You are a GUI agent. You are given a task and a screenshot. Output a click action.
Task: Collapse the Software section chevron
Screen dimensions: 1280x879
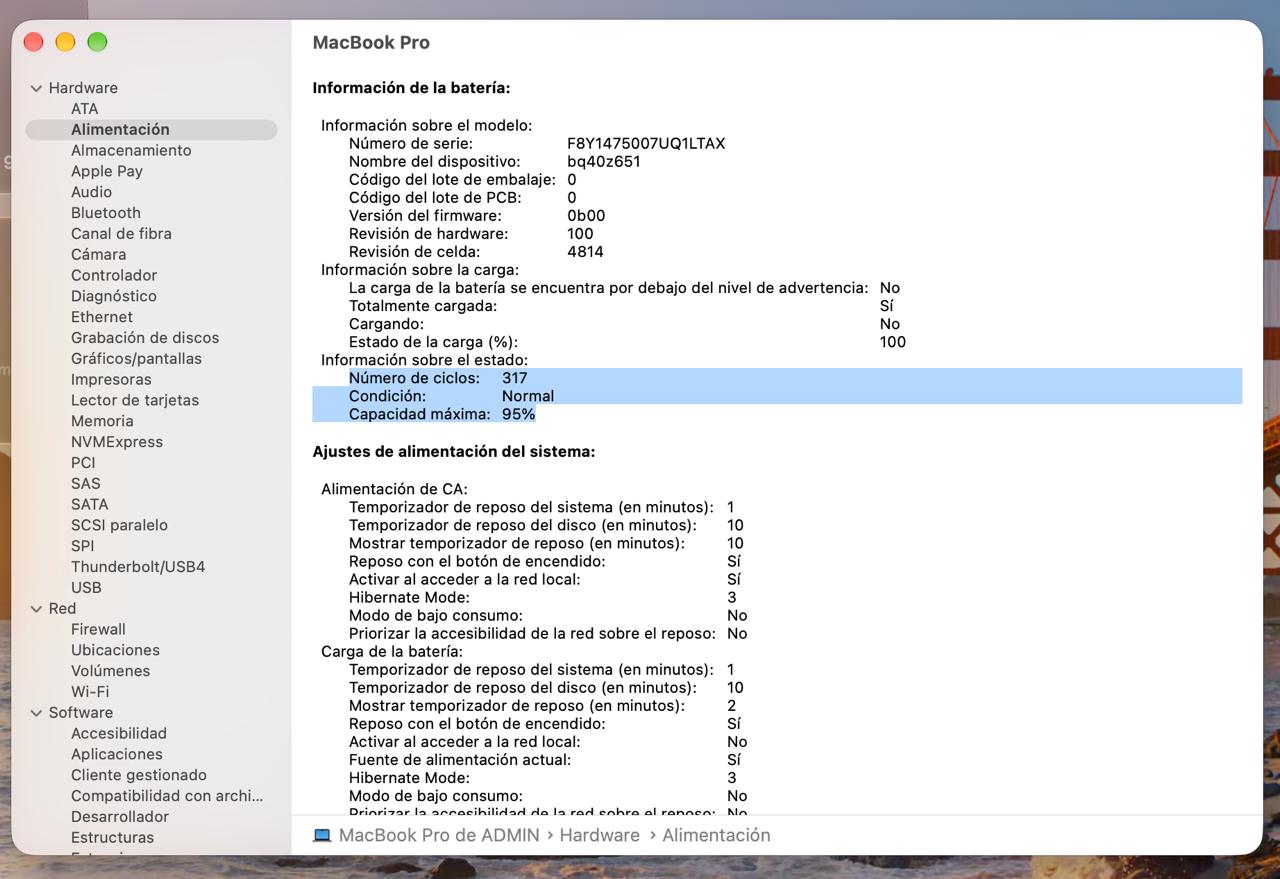pyautogui.click(x=37, y=713)
